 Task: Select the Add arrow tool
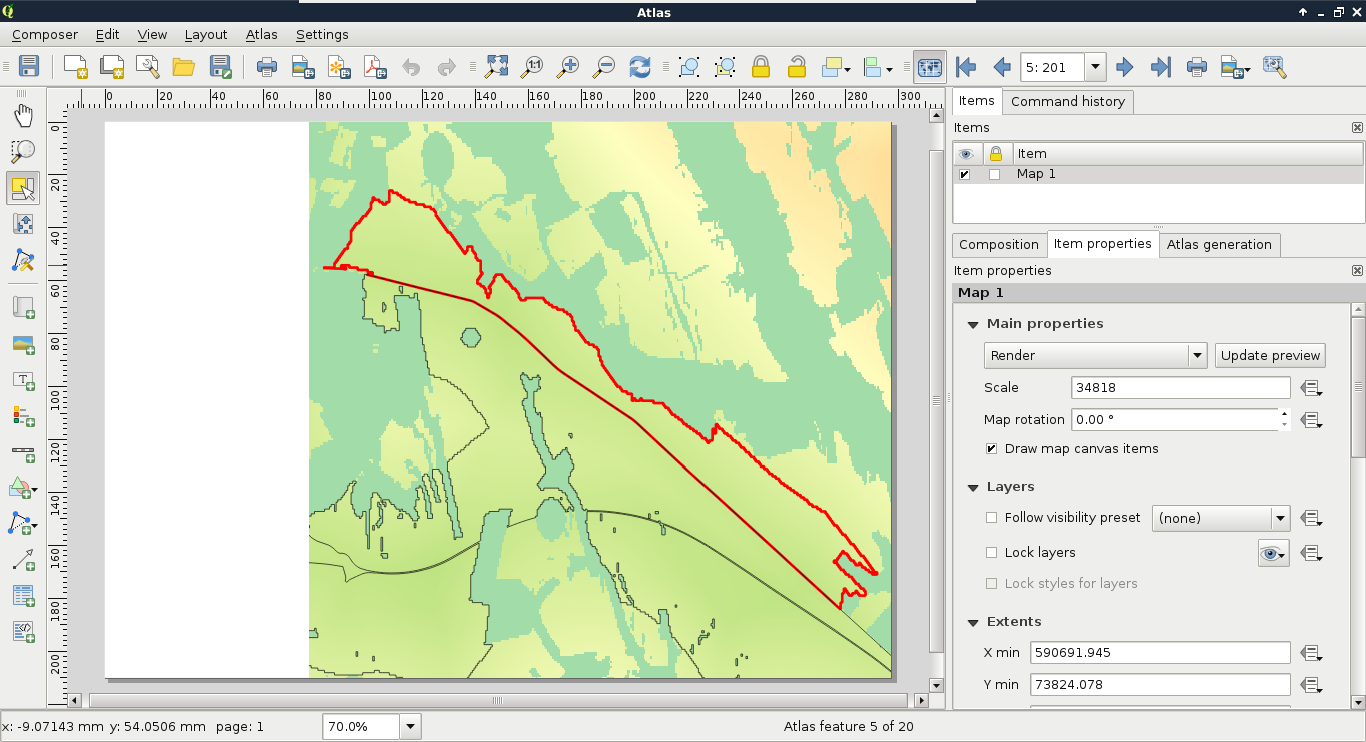point(22,559)
